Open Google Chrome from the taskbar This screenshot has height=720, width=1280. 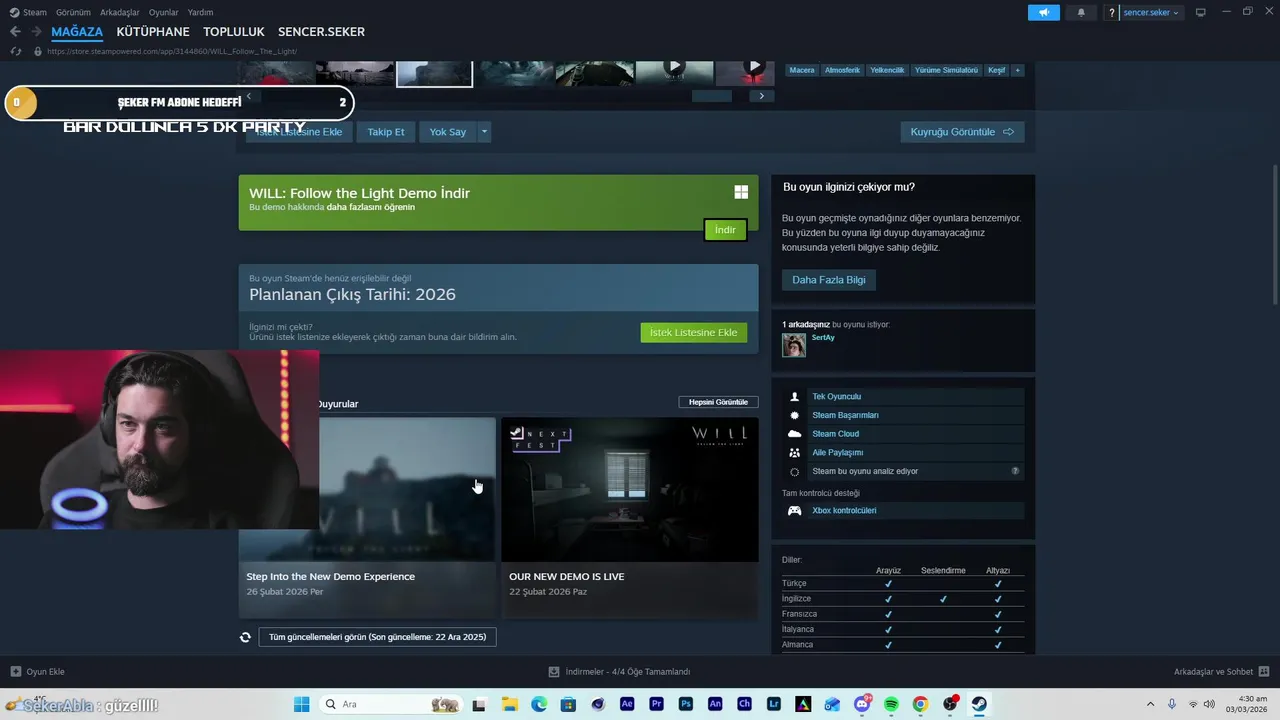920,704
